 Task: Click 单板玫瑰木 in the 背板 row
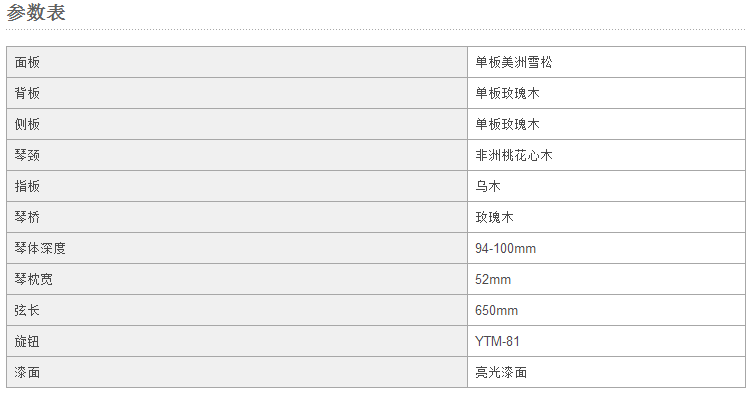click(x=507, y=93)
